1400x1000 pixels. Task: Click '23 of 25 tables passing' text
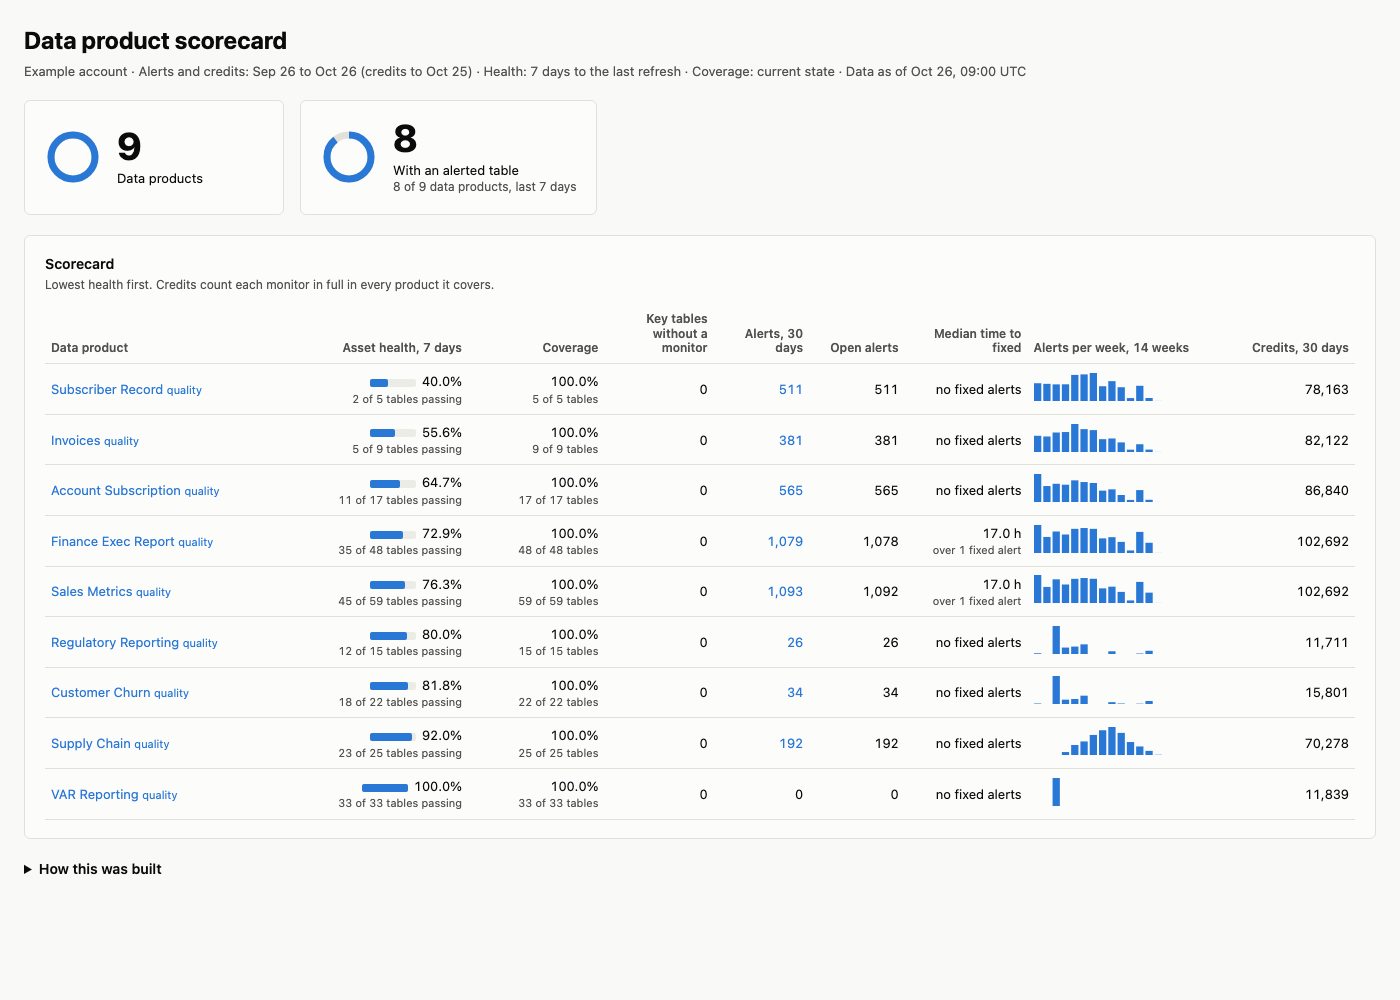click(x=400, y=753)
